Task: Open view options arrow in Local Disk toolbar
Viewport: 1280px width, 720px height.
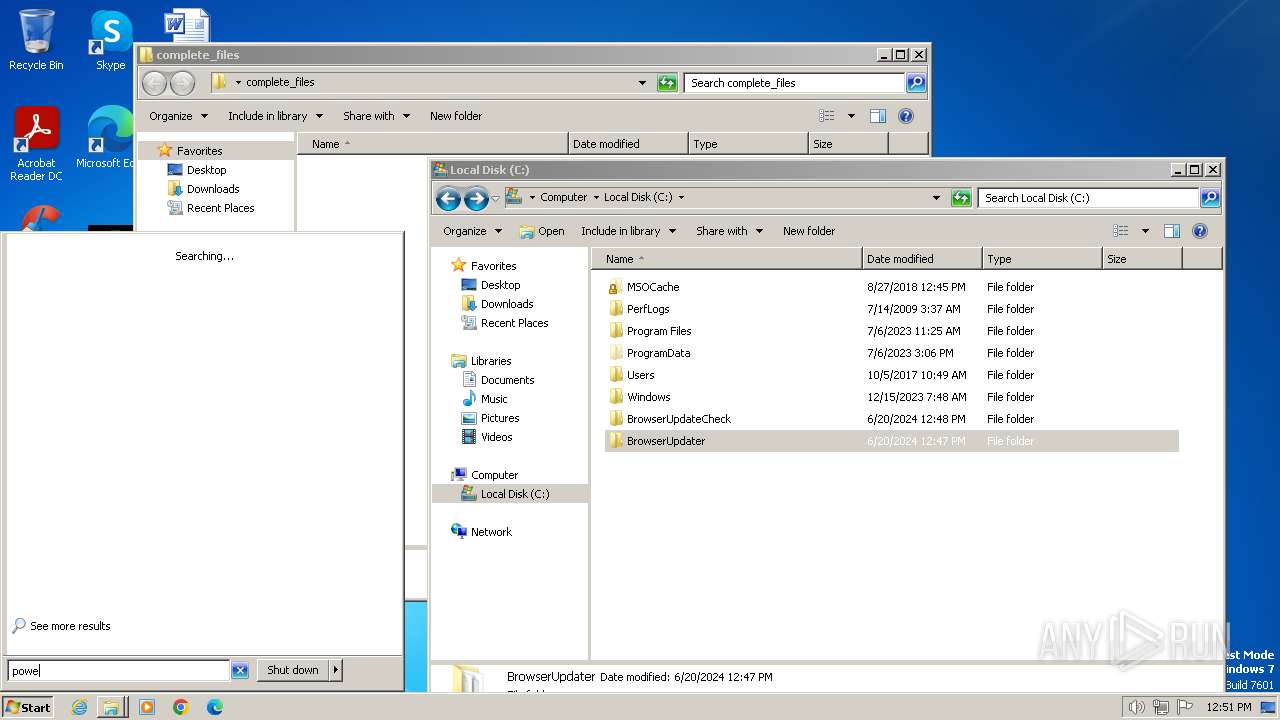Action: pyautogui.click(x=1145, y=231)
